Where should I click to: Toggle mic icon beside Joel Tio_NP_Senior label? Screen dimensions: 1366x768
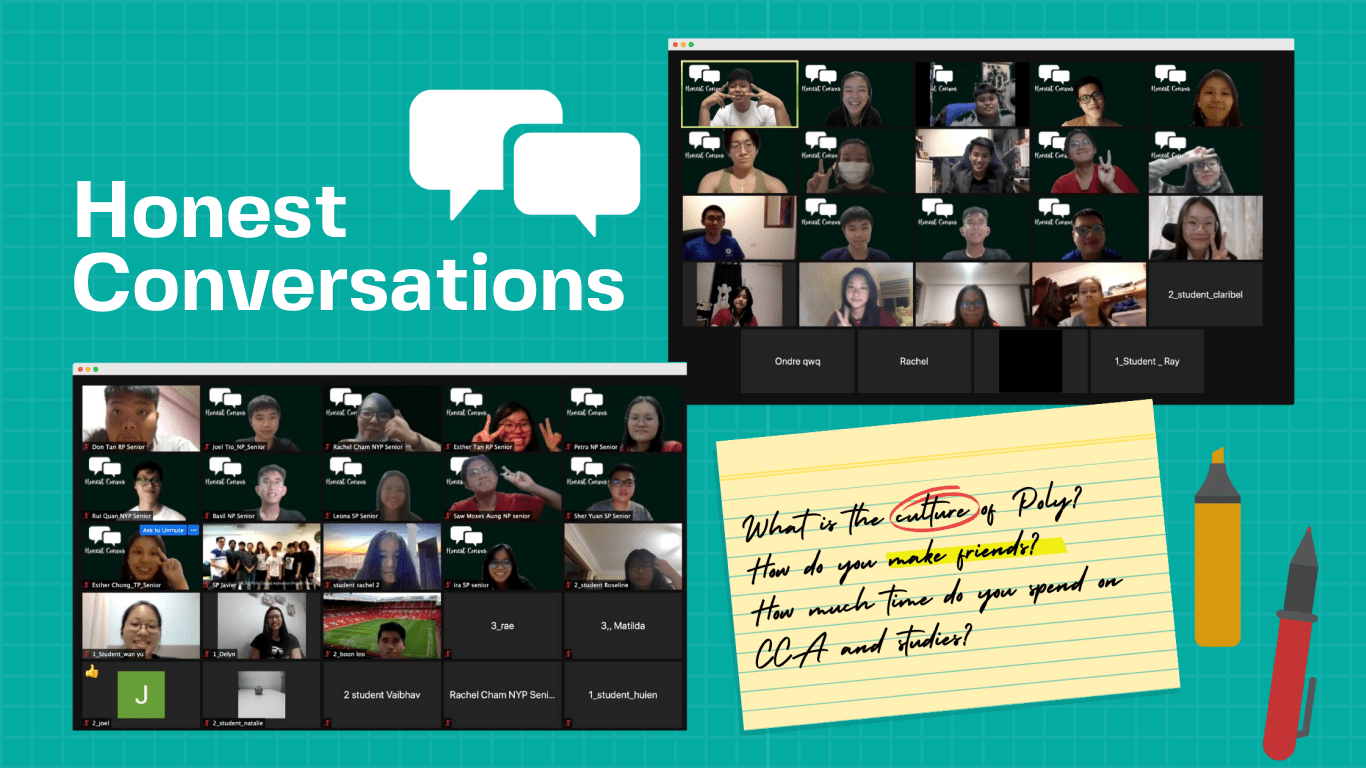(207, 447)
